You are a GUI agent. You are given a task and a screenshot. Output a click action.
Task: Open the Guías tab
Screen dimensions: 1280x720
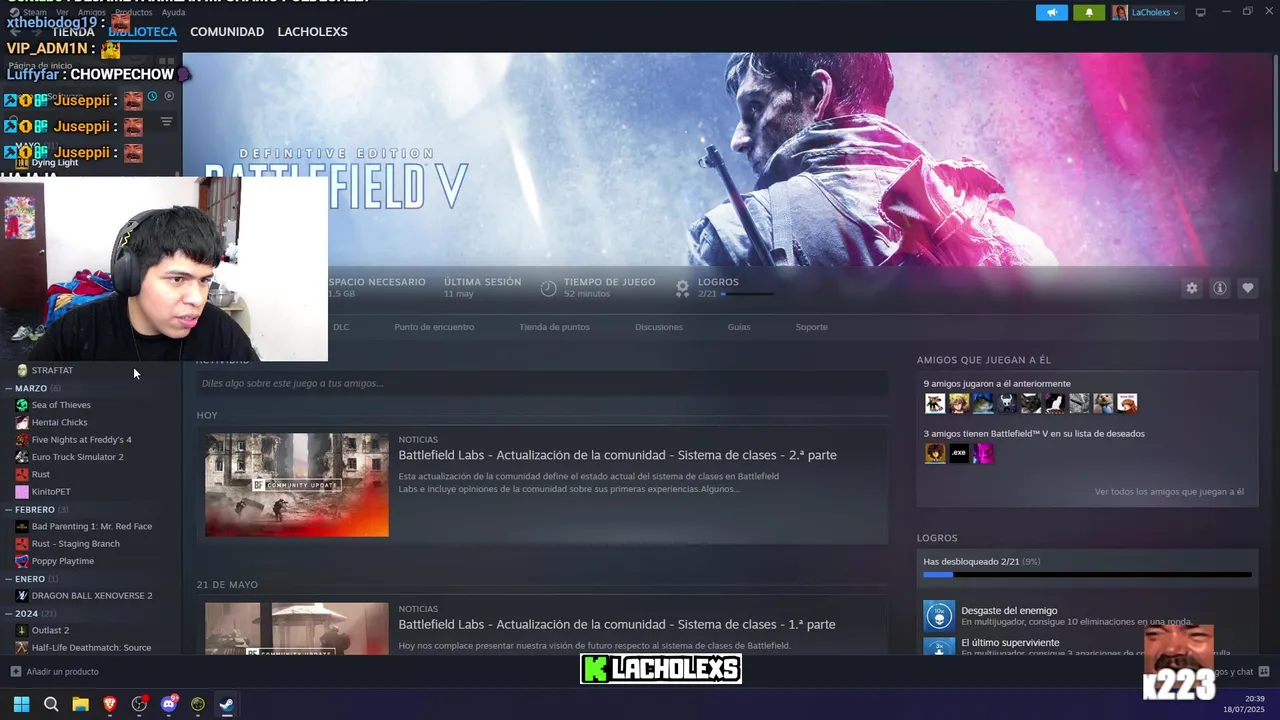(739, 327)
